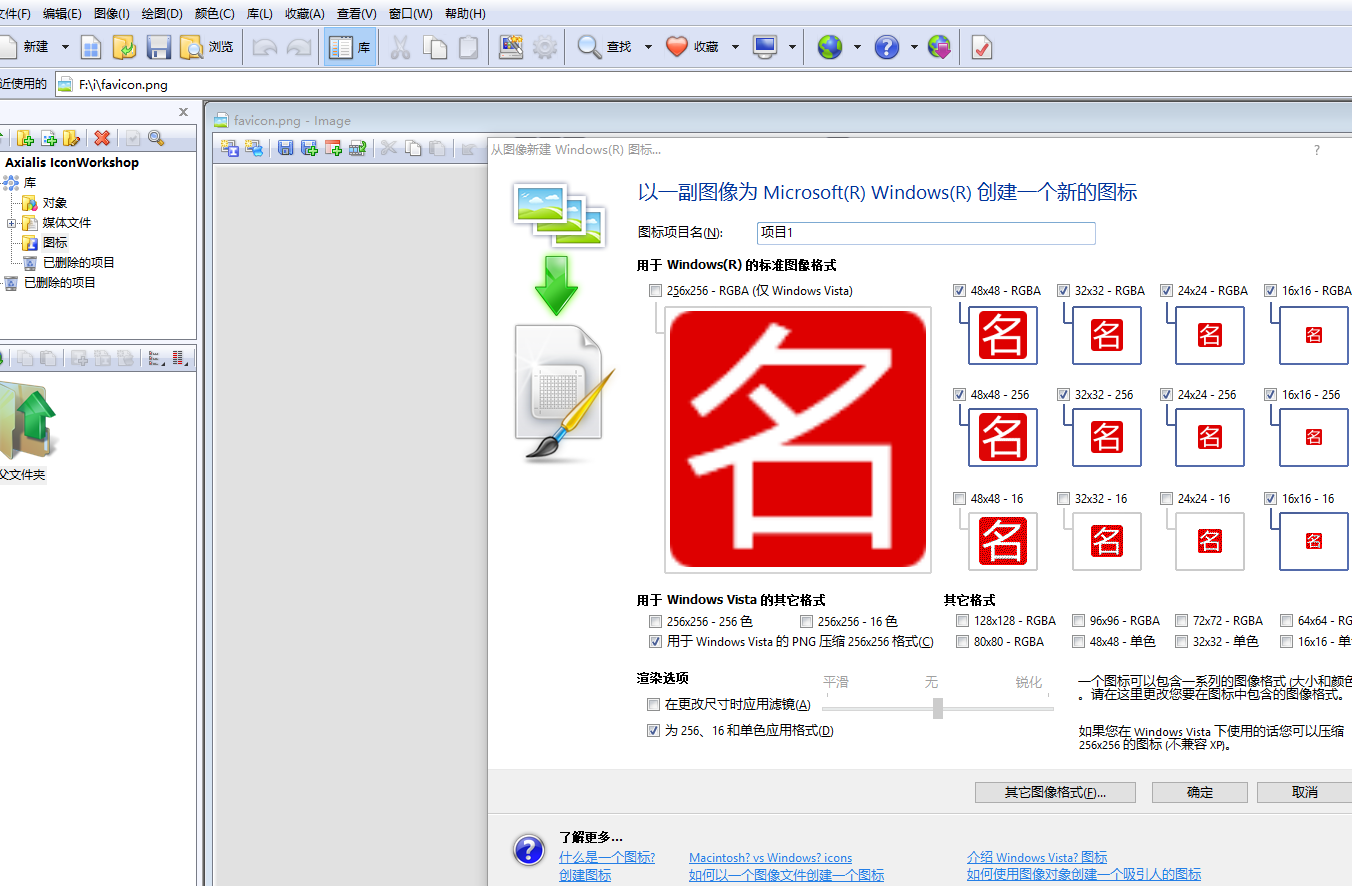The width and height of the screenshot is (1352, 886).
Task: Click the red checkmark note toolbar icon
Action: [981, 47]
